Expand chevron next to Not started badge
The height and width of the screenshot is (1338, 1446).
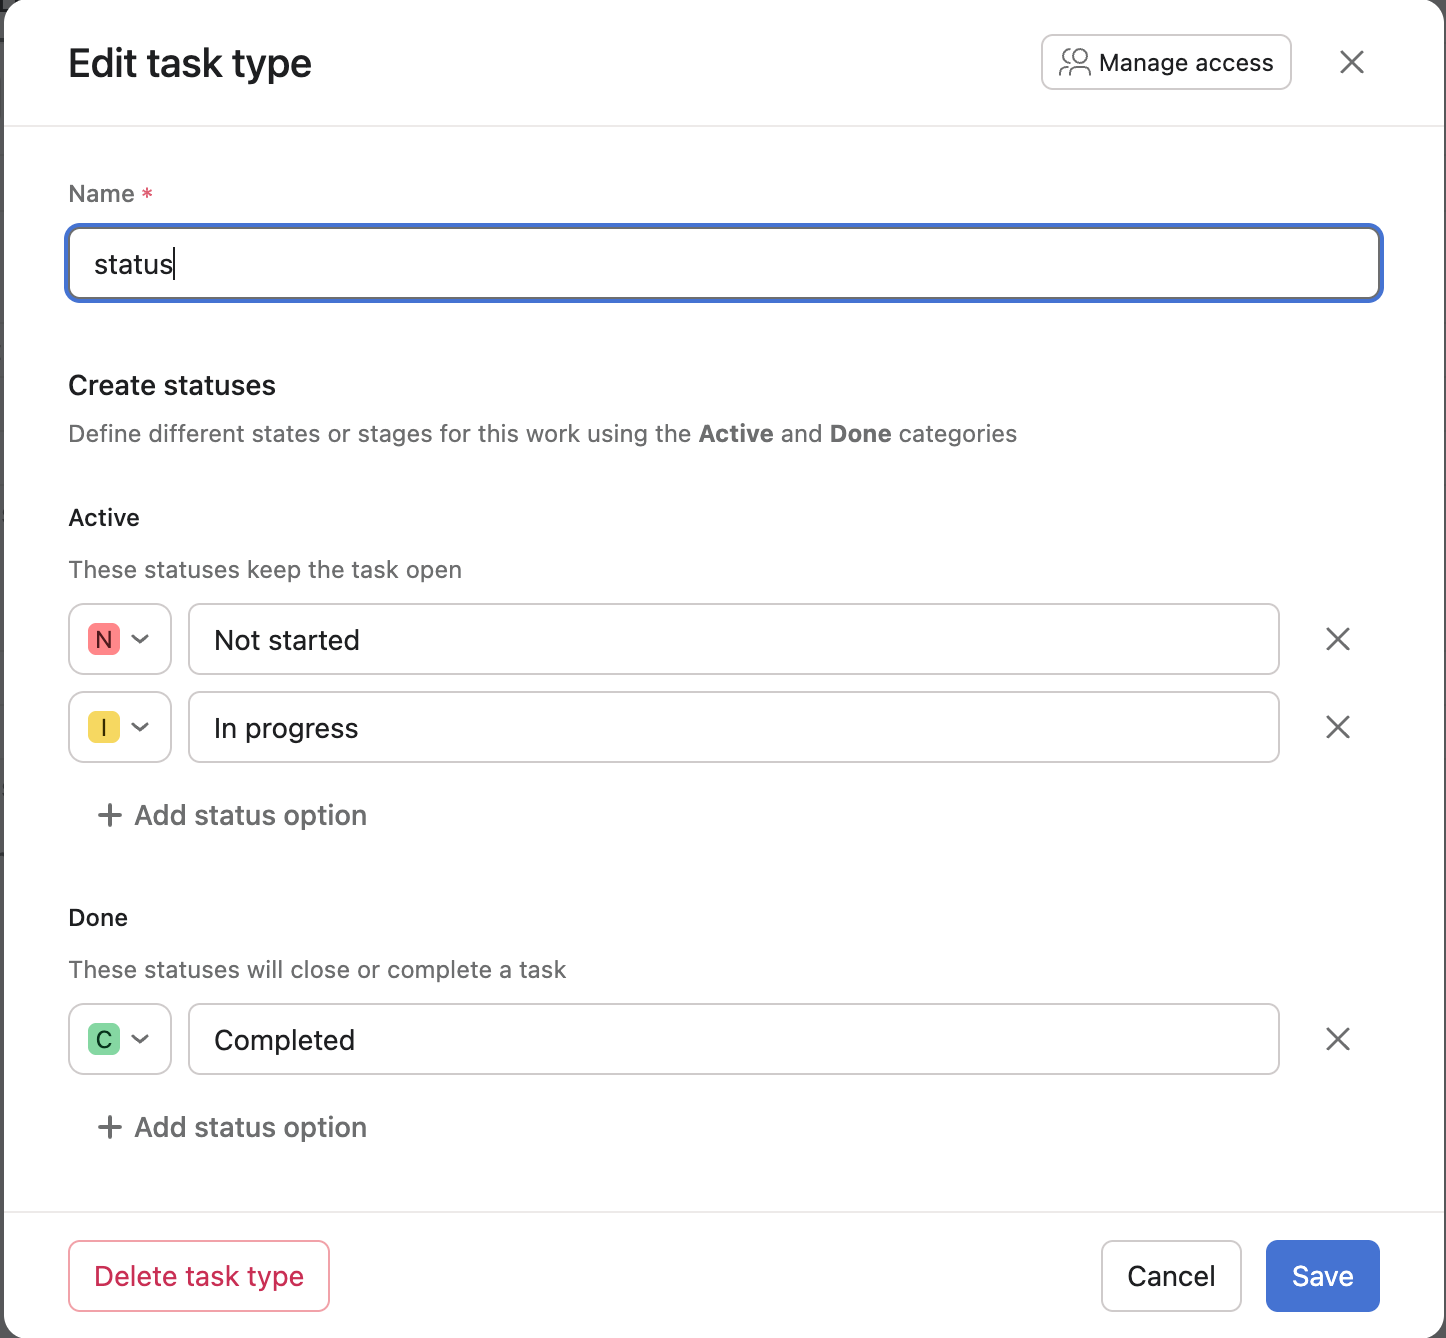[141, 639]
